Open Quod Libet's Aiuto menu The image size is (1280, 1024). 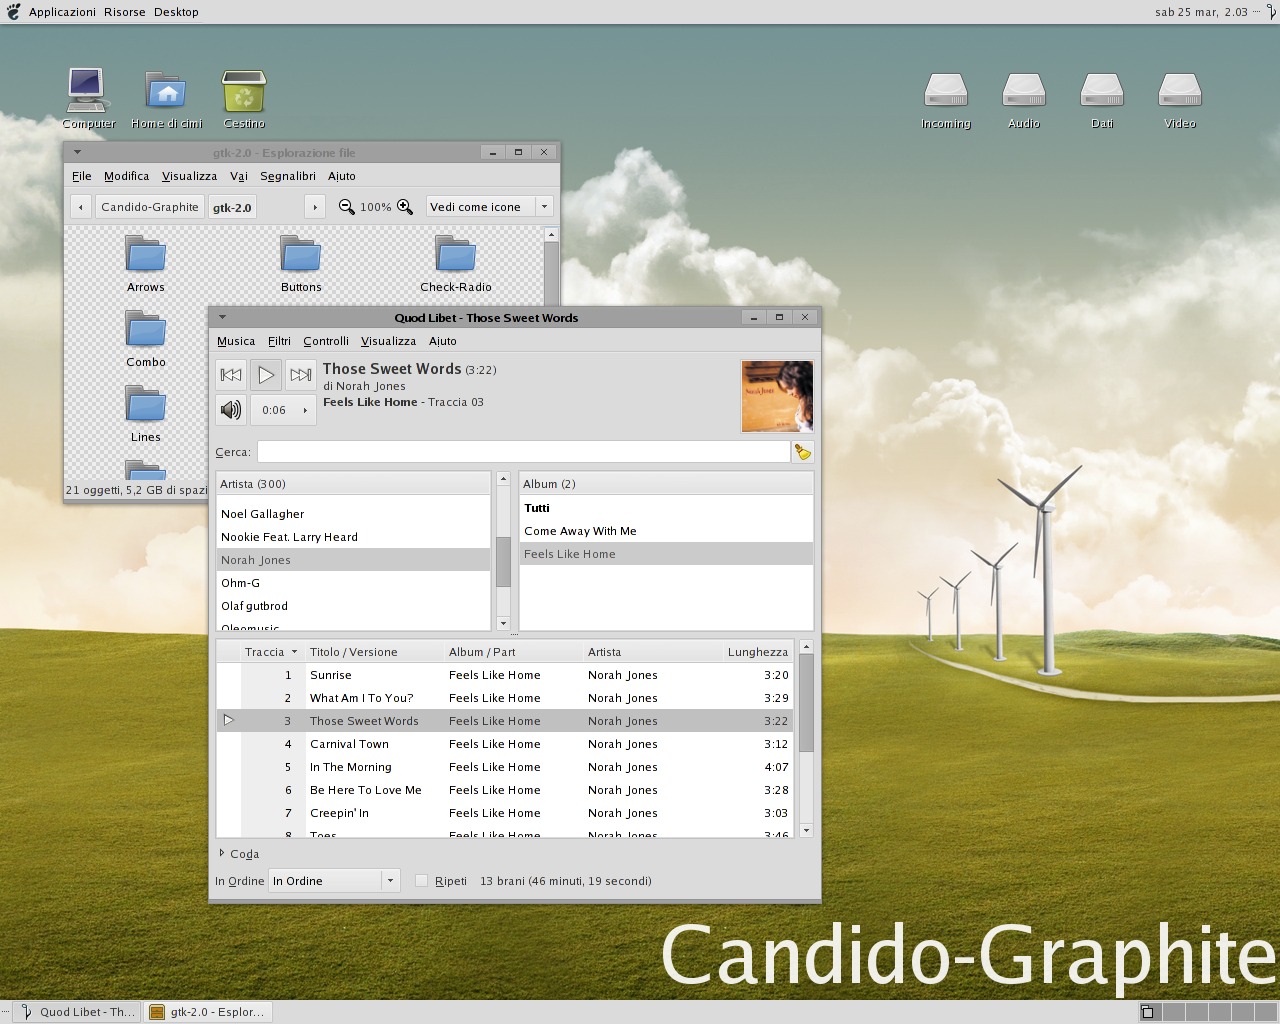point(443,341)
